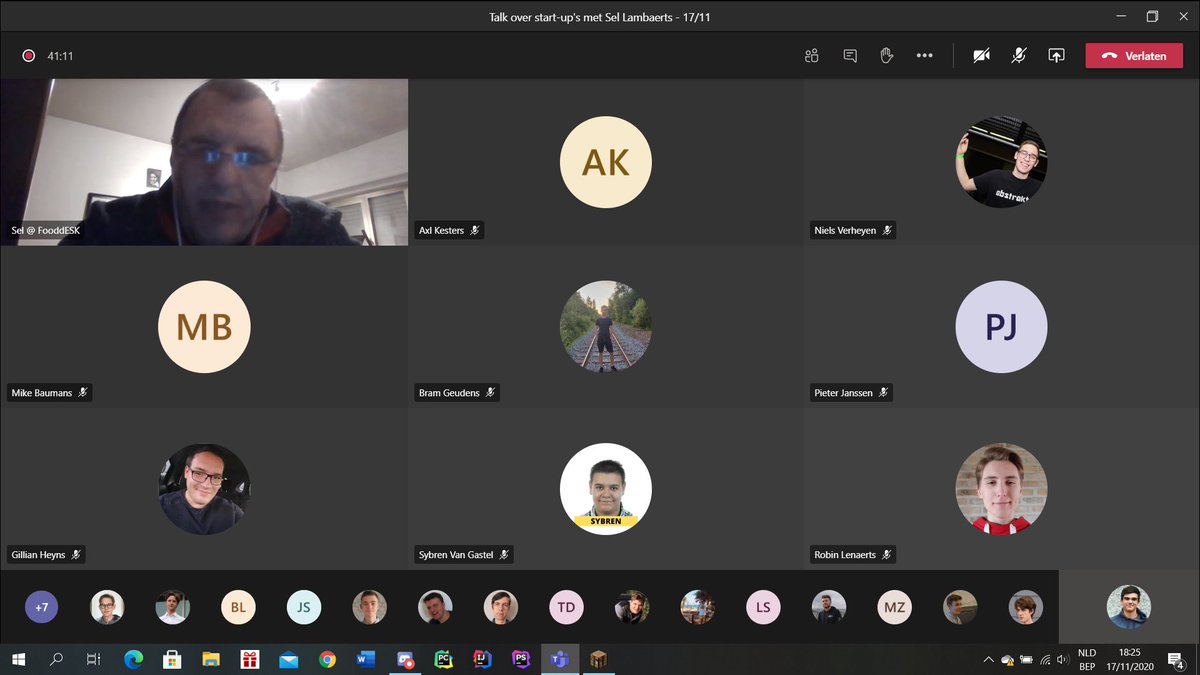Open Windows taskbar search
The image size is (1200, 675).
(x=56, y=659)
